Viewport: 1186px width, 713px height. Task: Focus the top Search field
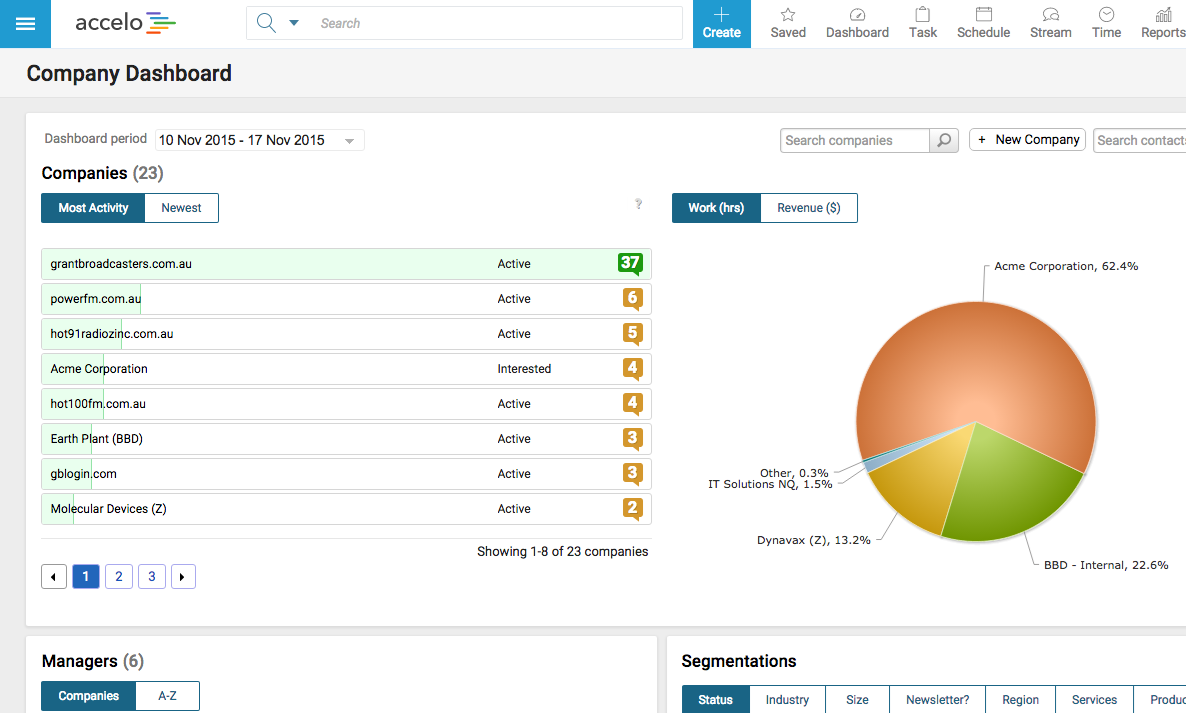(x=499, y=23)
